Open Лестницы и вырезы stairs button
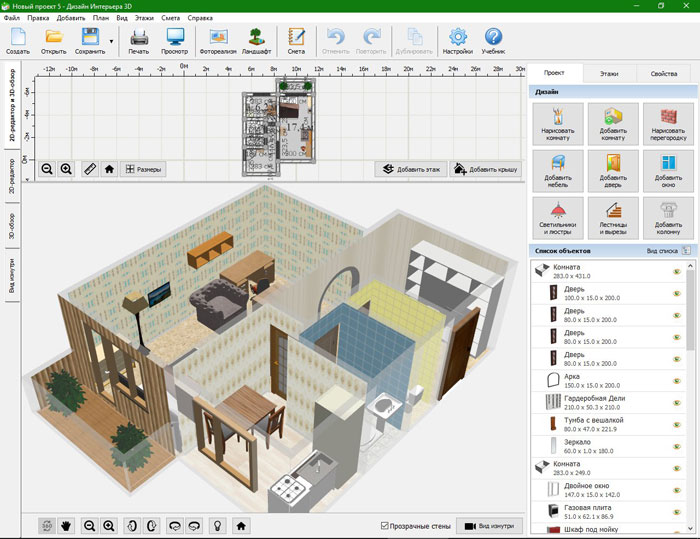Image resolution: width=700 pixels, height=539 pixels. pyautogui.click(x=613, y=218)
